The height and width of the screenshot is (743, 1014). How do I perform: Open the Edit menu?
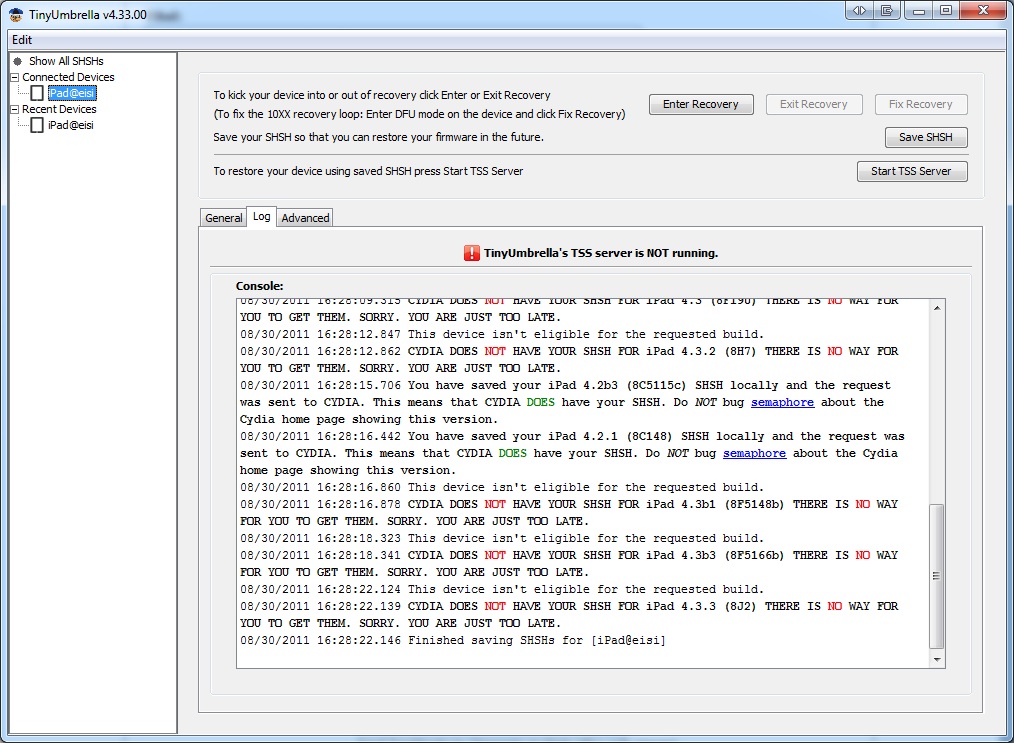[x=22, y=40]
